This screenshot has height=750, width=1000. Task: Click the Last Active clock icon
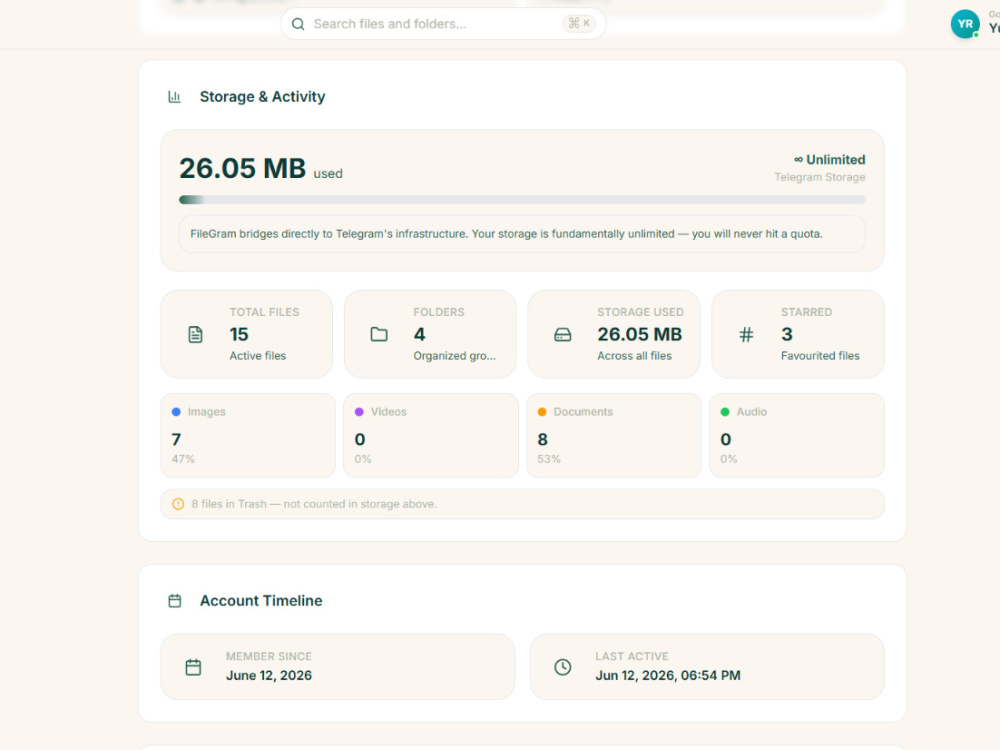point(562,667)
